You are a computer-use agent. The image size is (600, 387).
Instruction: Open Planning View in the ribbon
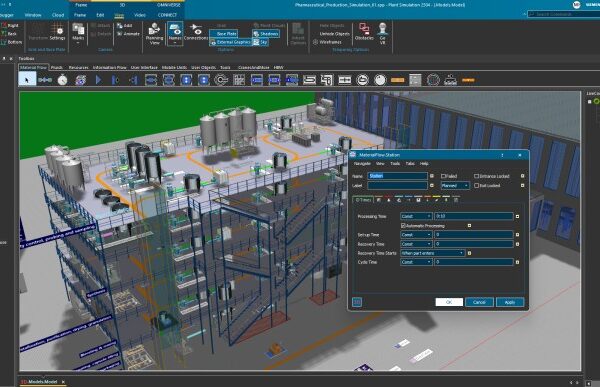pos(155,34)
